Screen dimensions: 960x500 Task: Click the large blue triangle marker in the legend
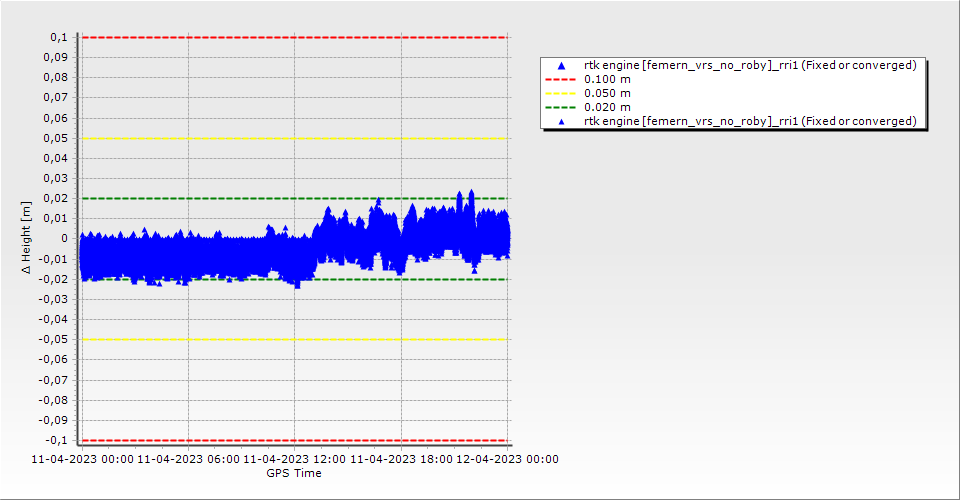point(561,65)
